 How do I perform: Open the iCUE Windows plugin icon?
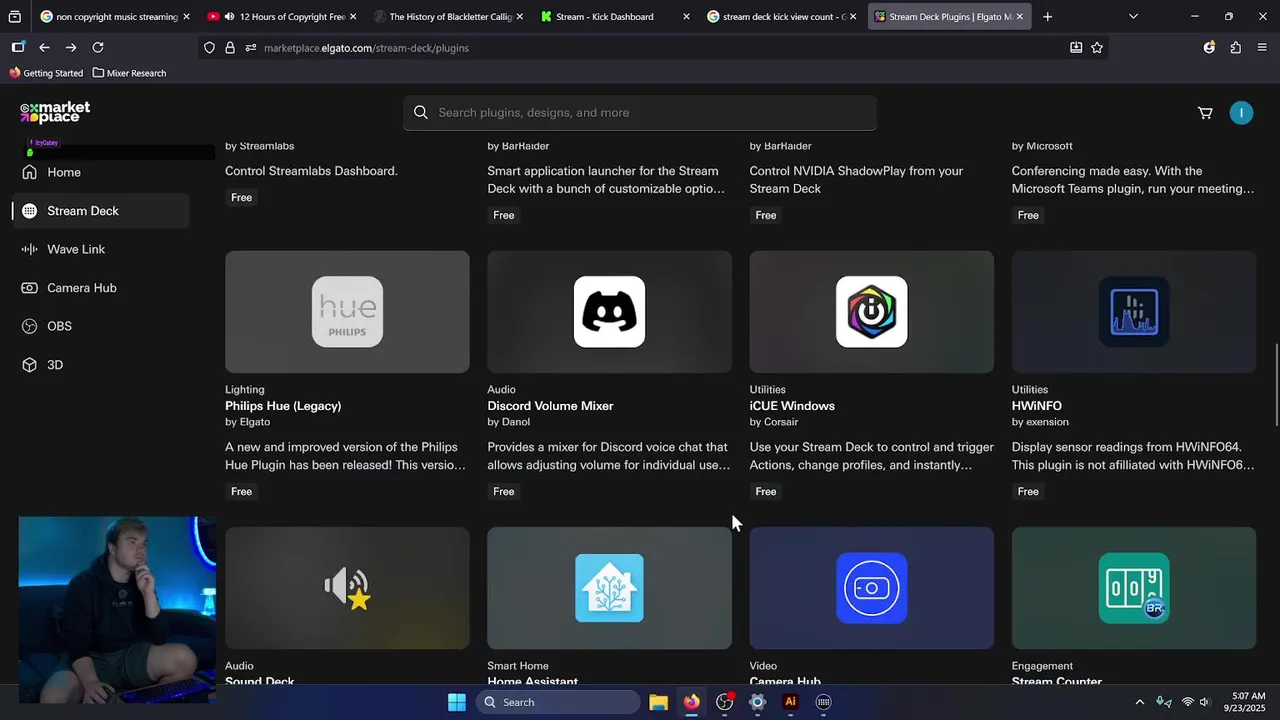pos(871,312)
